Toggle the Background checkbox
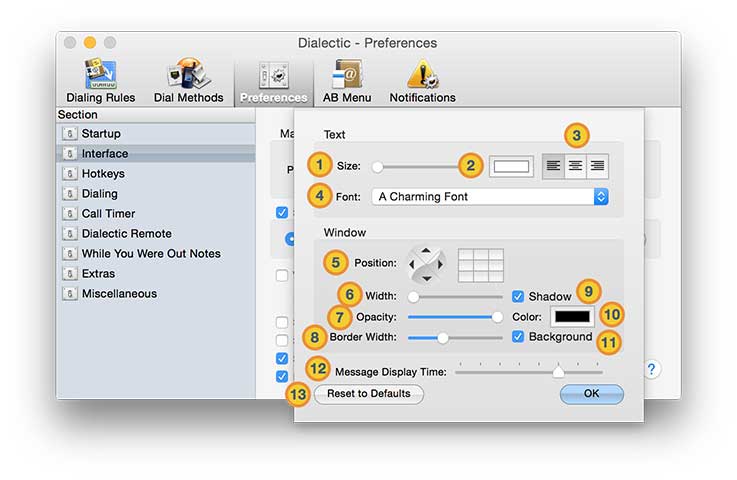737x480 pixels. tap(517, 337)
